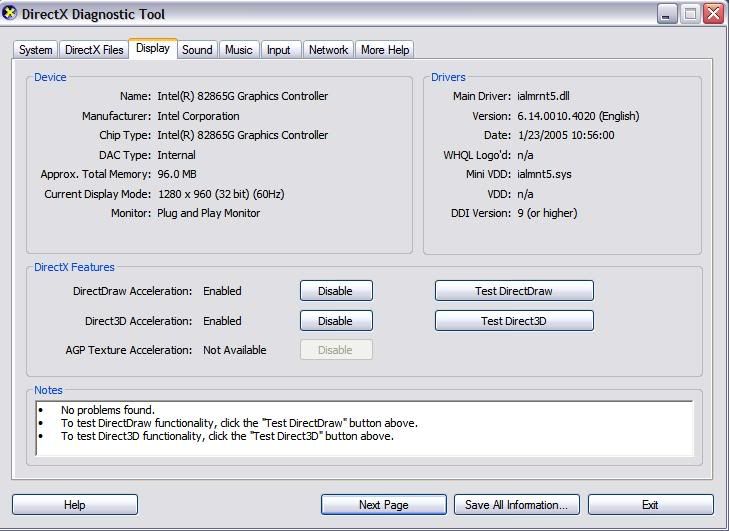Open the DirectX Files tab

(x=94, y=50)
